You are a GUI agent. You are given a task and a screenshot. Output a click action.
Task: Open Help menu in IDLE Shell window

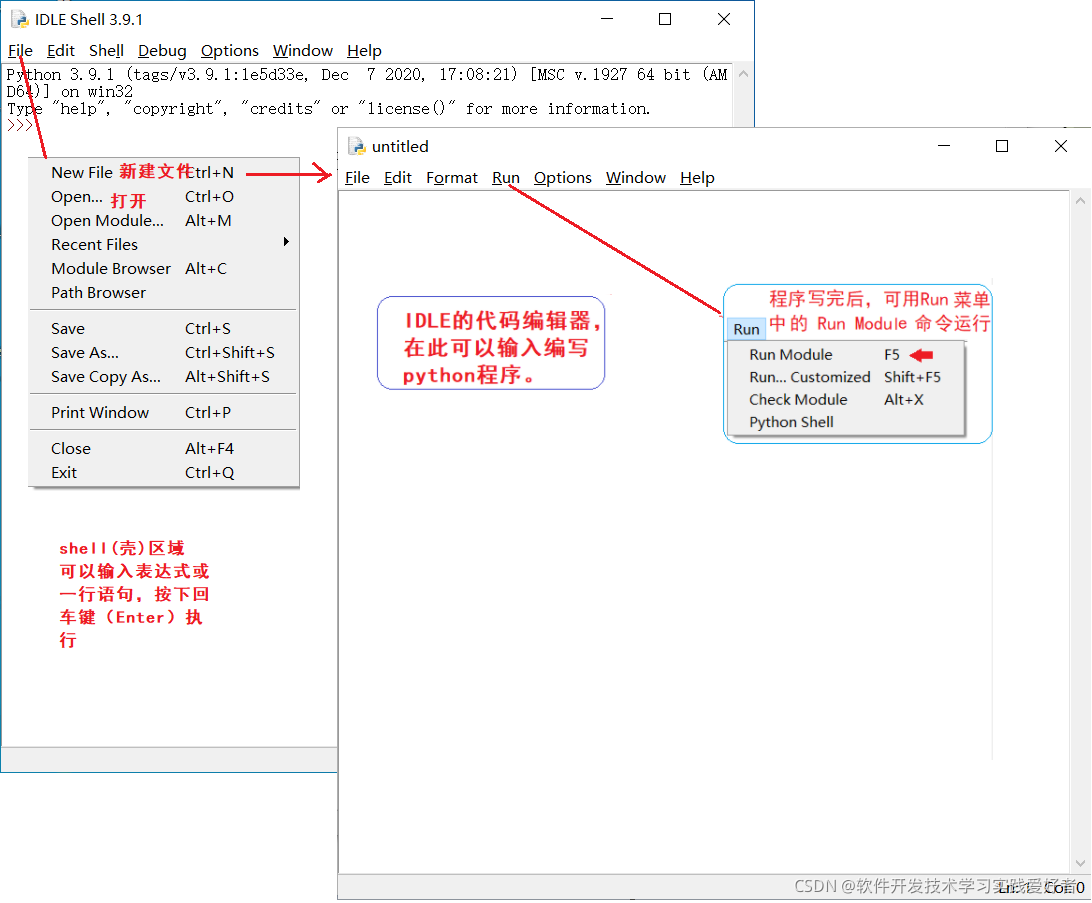tap(364, 51)
